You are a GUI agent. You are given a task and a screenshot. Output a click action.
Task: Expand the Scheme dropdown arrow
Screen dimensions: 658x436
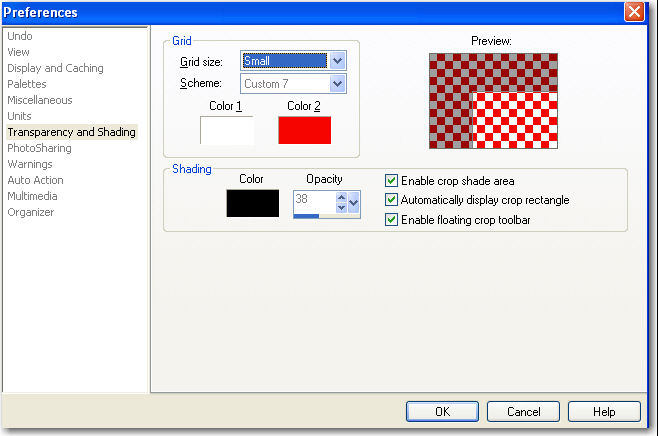[337, 84]
